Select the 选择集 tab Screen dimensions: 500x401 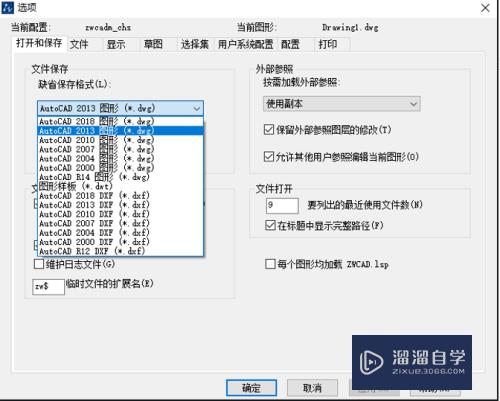click(x=195, y=44)
